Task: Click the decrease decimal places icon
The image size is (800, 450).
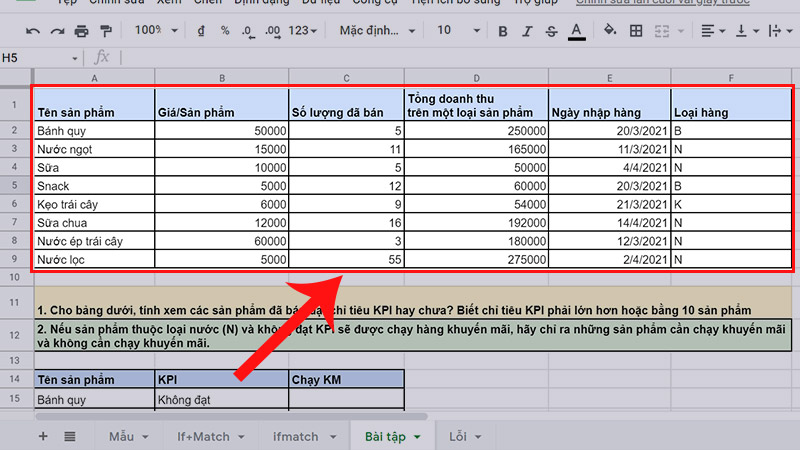Action: pos(246,32)
